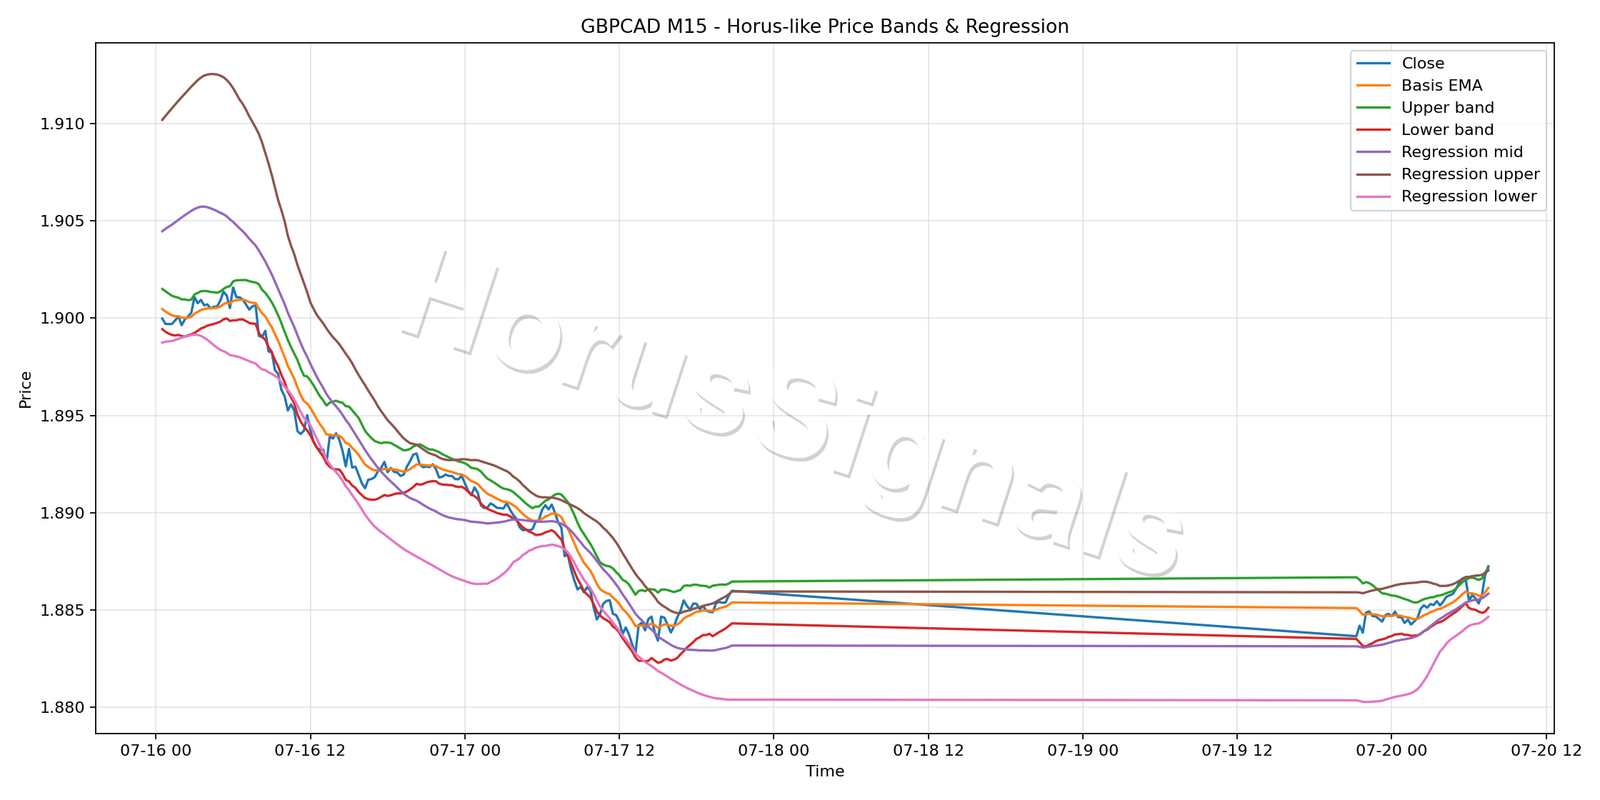
Task: Click the 07-20 12 x-axis tick label
Action: pos(1546,750)
